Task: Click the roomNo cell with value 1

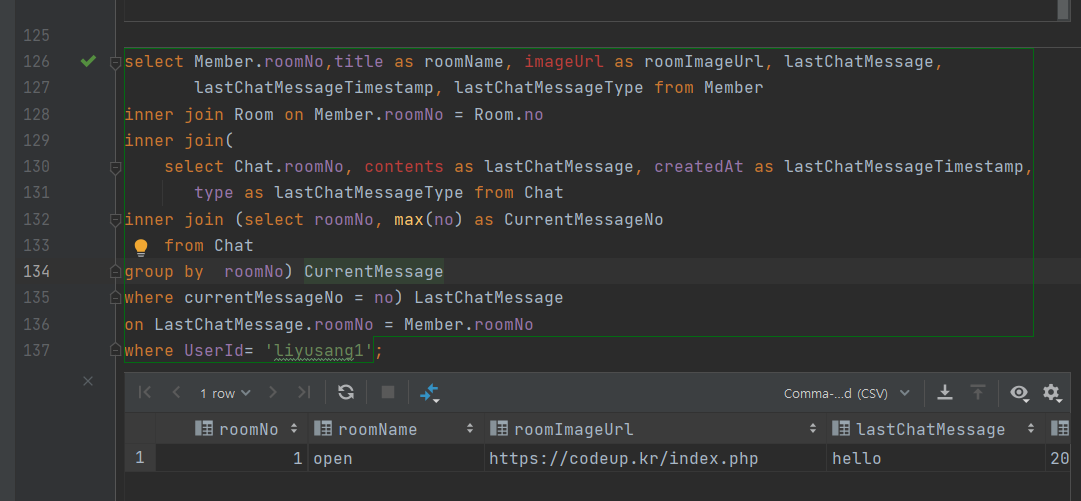Action: point(232,458)
